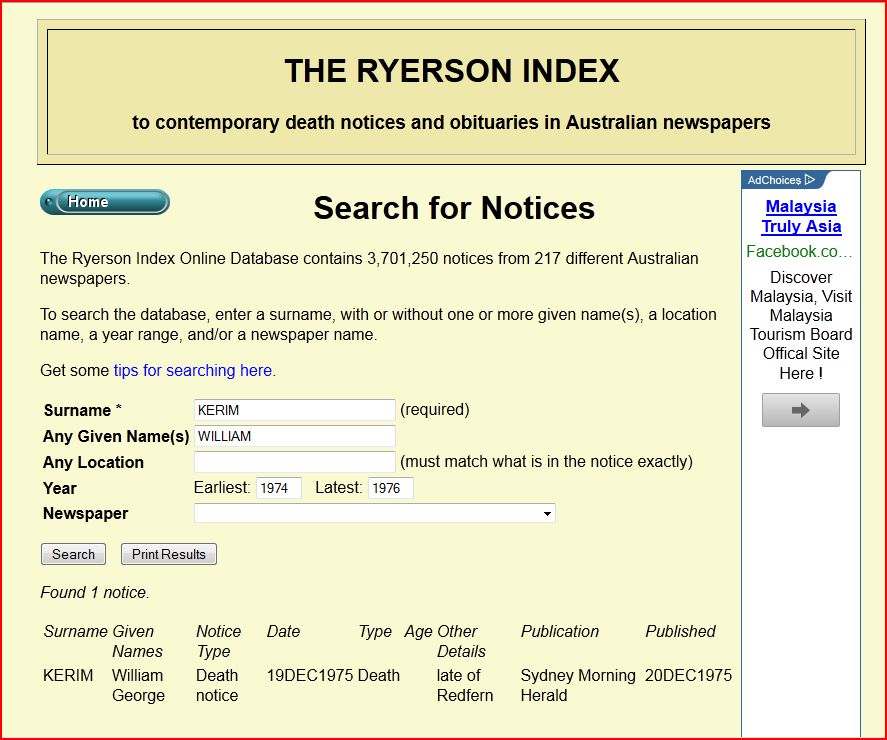Click the Age column header

tap(418, 632)
